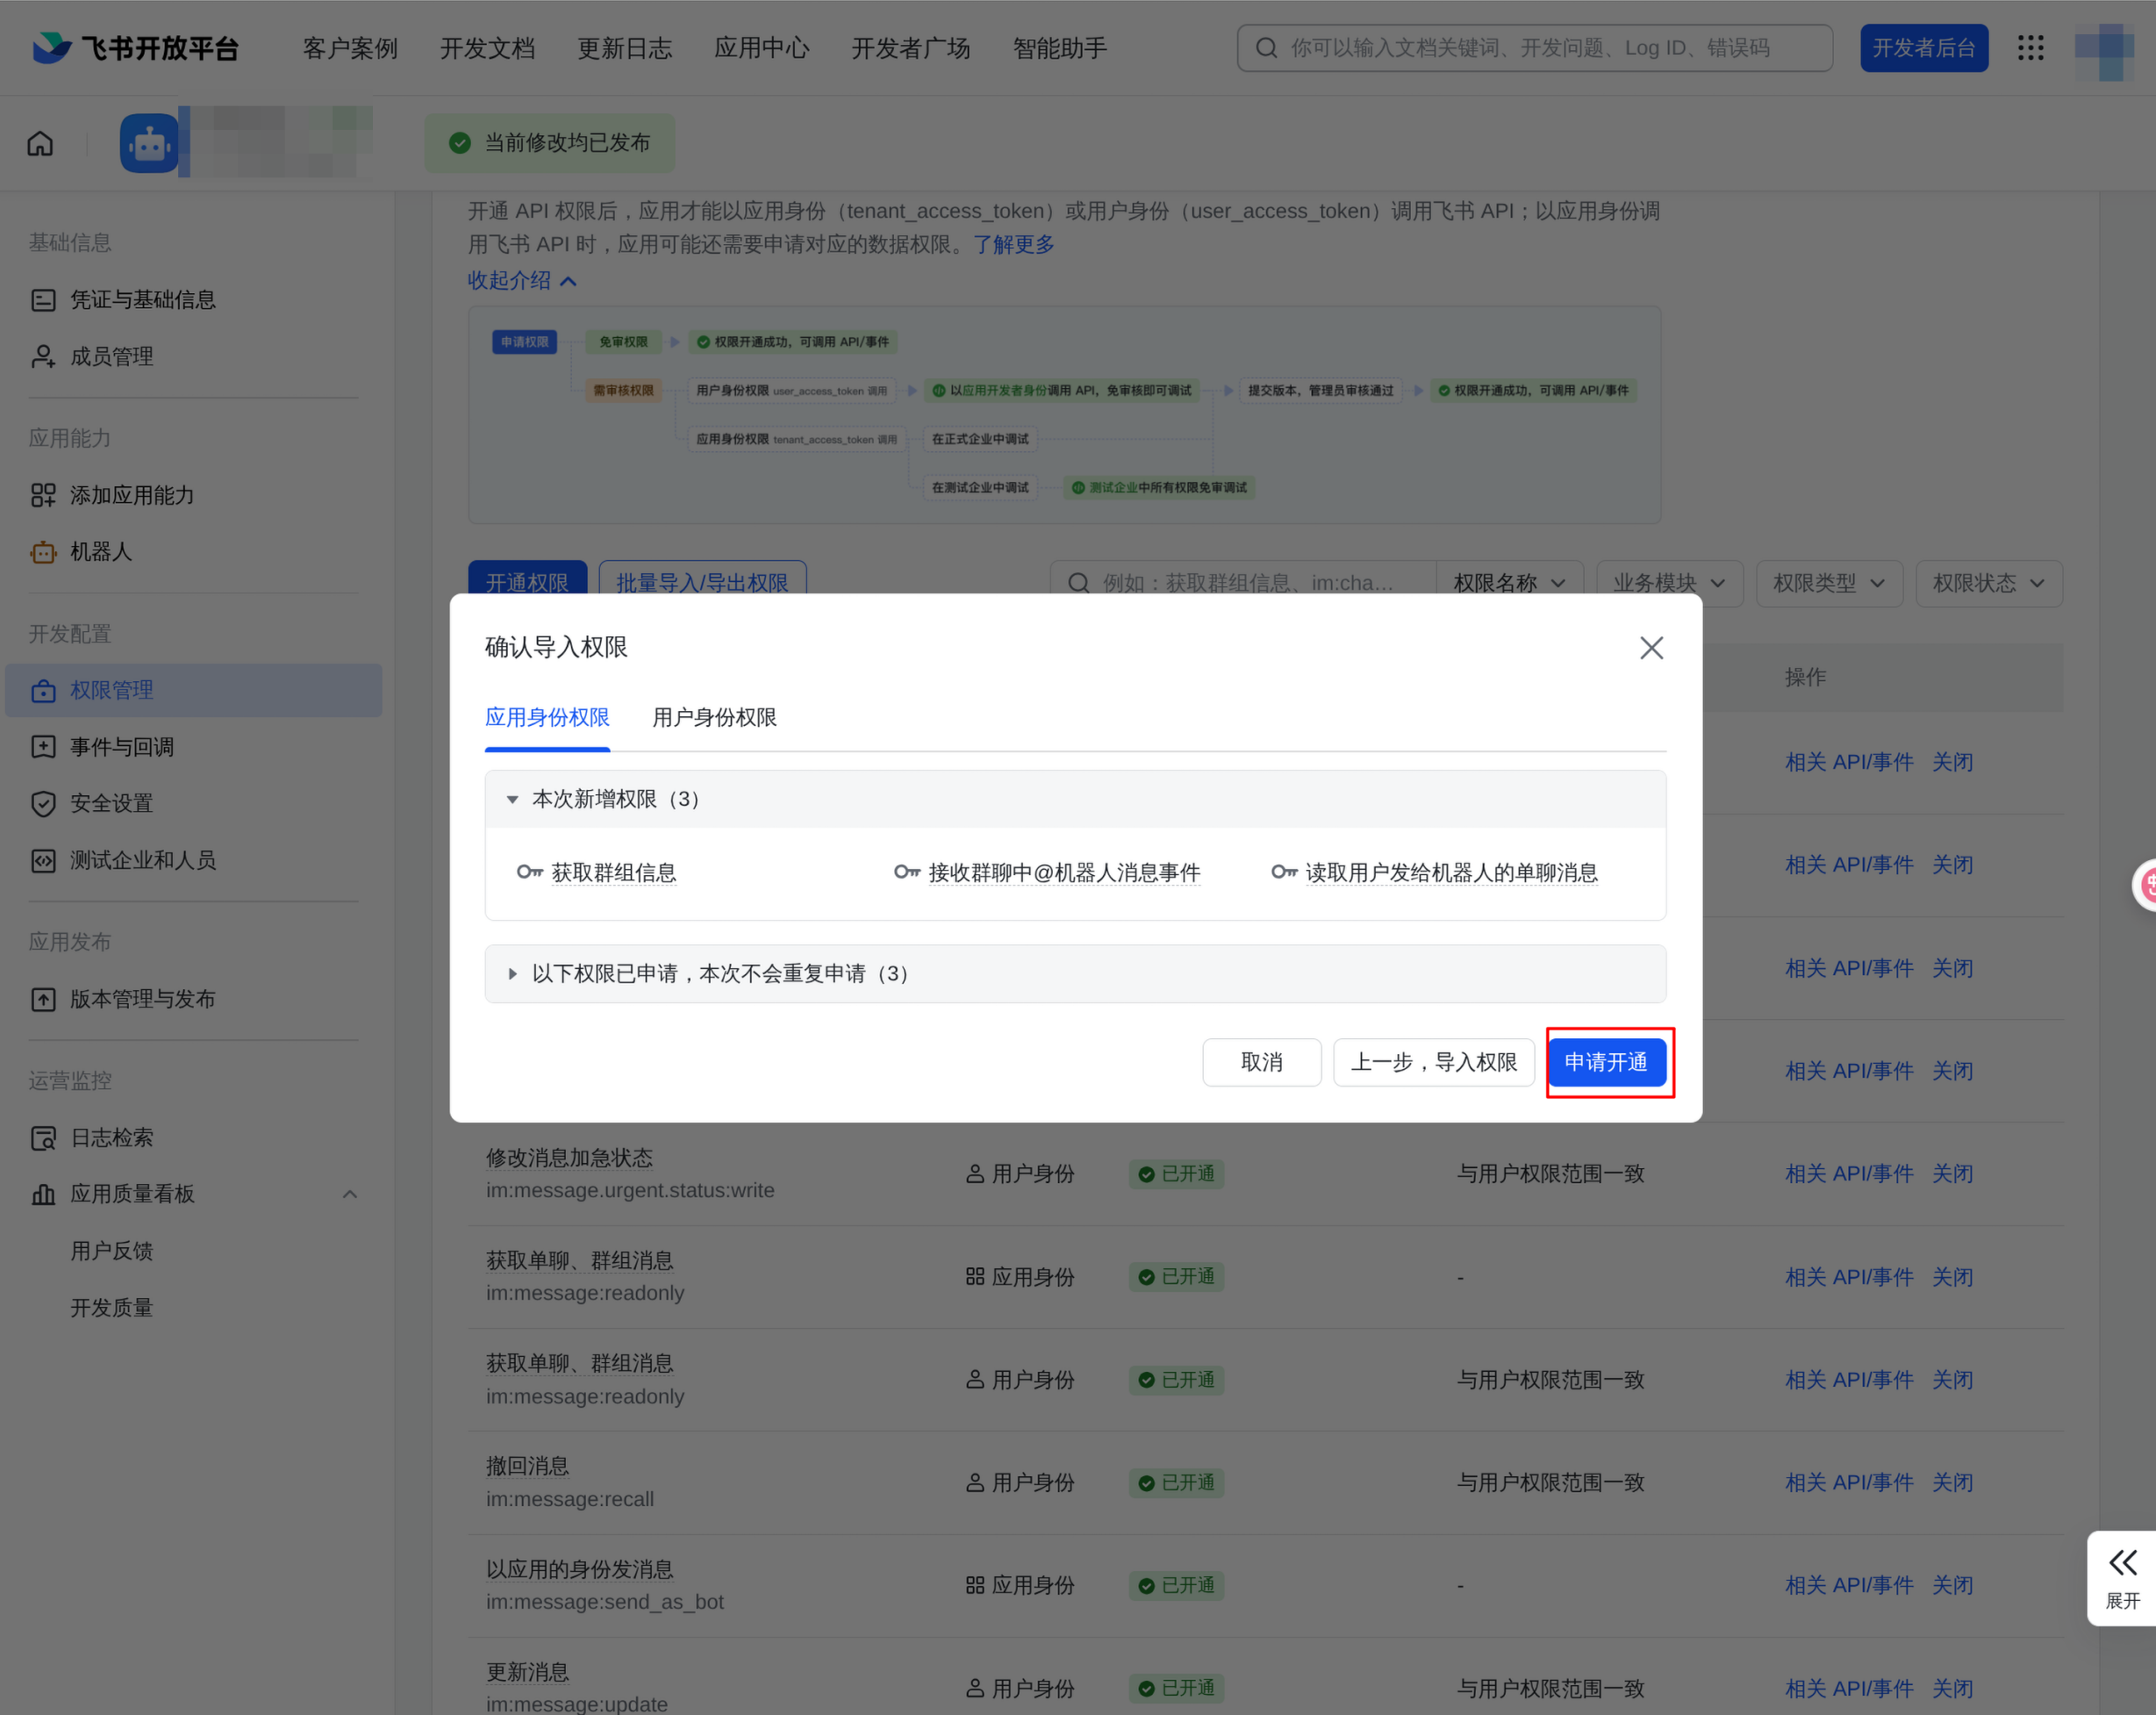Open the 业务模块 filter dropdown
The width and height of the screenshot is (2156, 1715).
point(1669,583)
